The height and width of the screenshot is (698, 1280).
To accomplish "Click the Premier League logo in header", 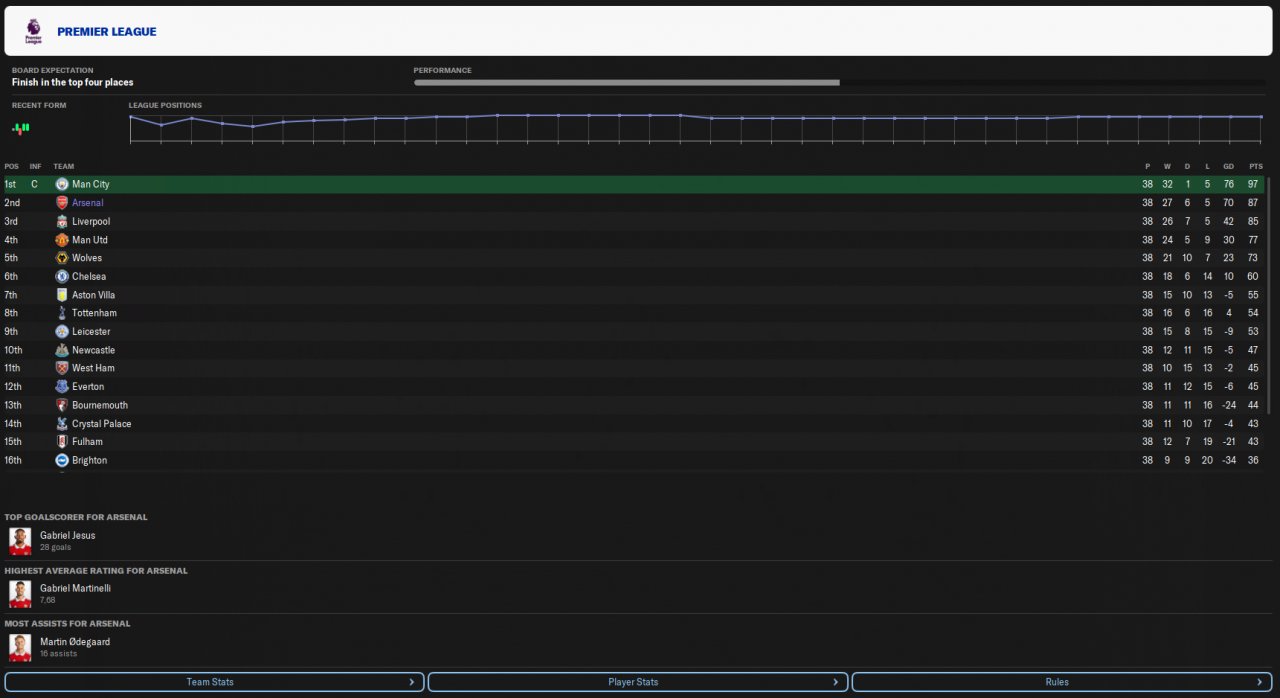I will click(x=34, y=31).
